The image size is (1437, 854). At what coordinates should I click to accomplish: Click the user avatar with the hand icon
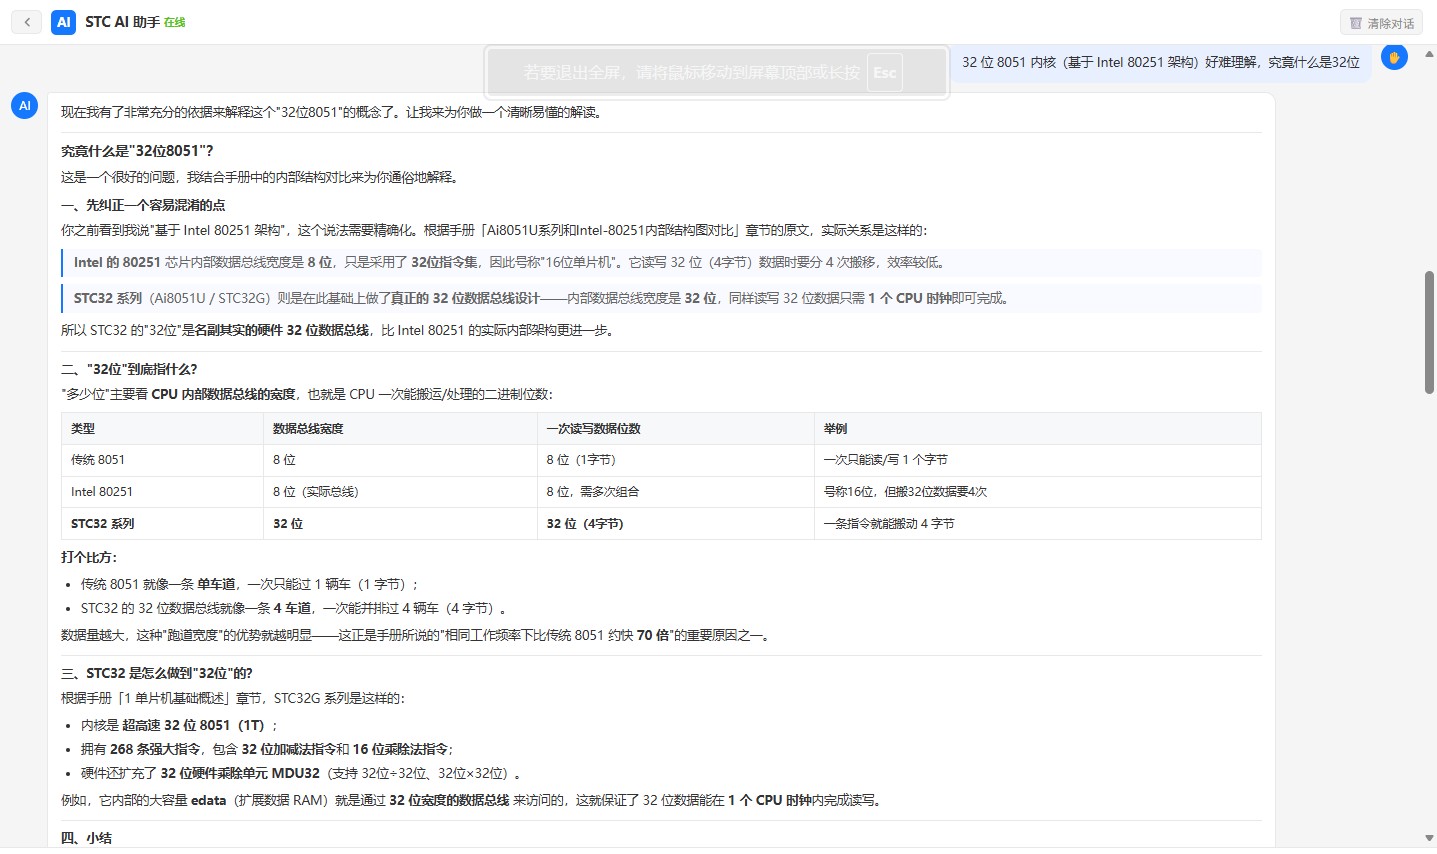coord(1394,58)
